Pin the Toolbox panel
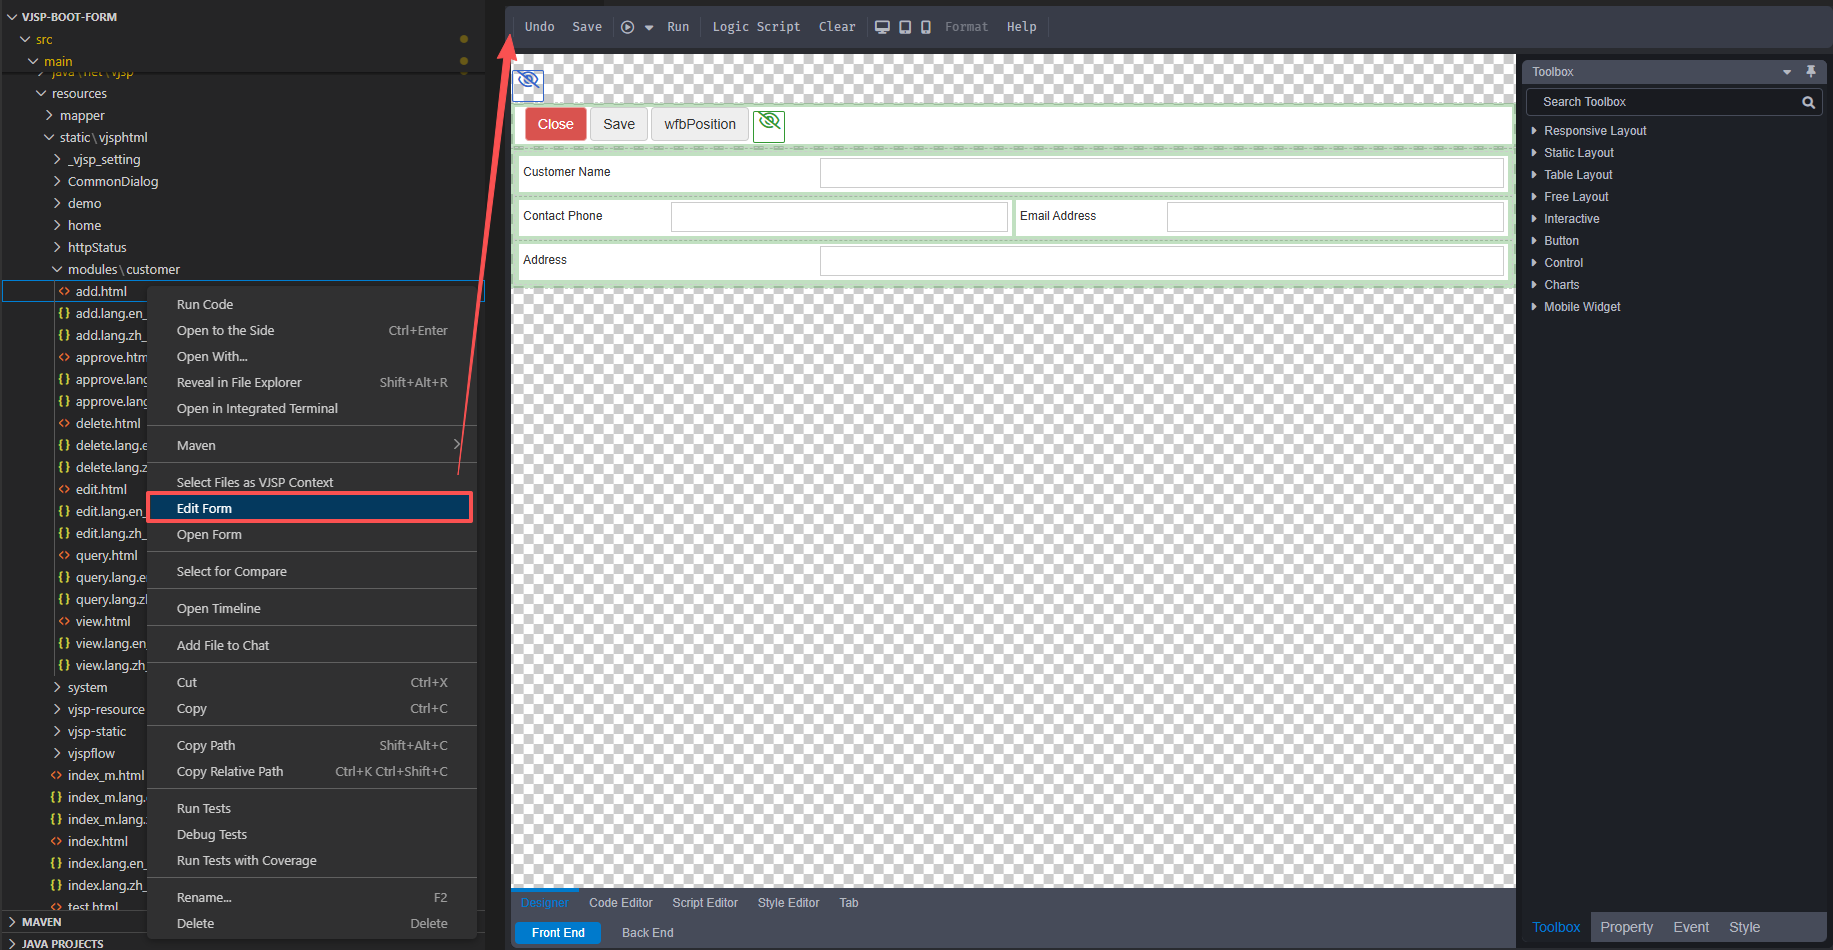The height and width of the screenshot is (950, 1833). click(x=1810, y=72)
